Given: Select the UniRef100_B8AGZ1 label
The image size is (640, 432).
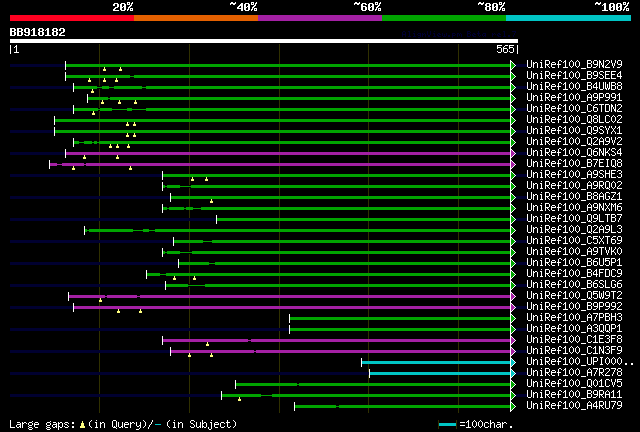Looking at the screenshot, I should point(574,196).
